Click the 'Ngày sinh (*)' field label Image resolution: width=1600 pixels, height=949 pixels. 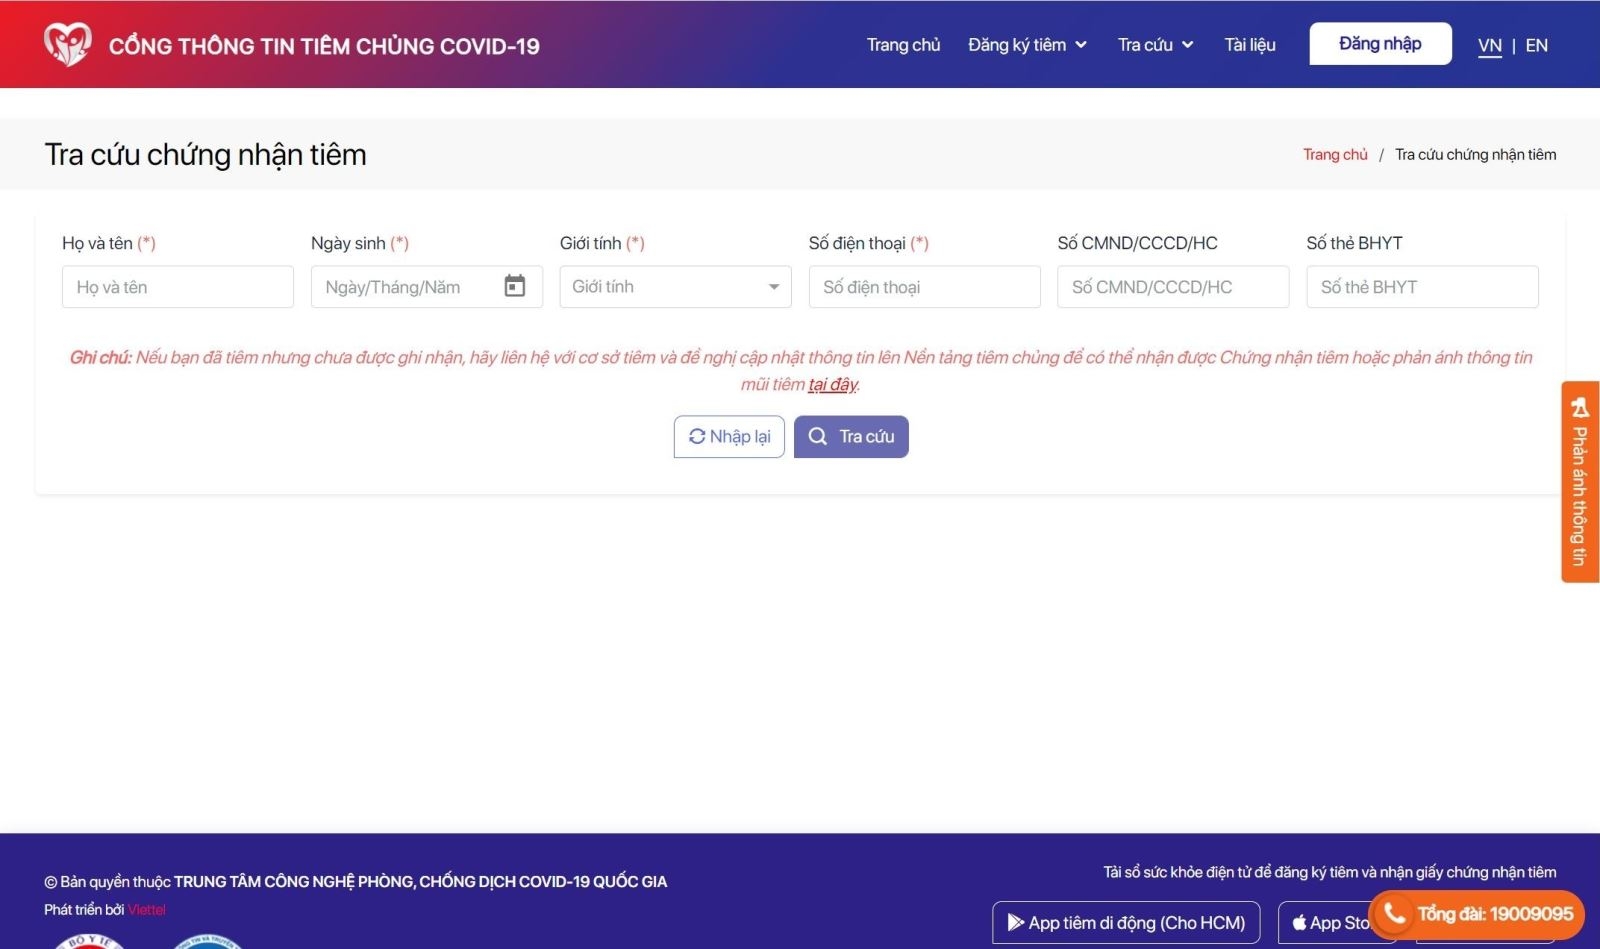[360, 243]
